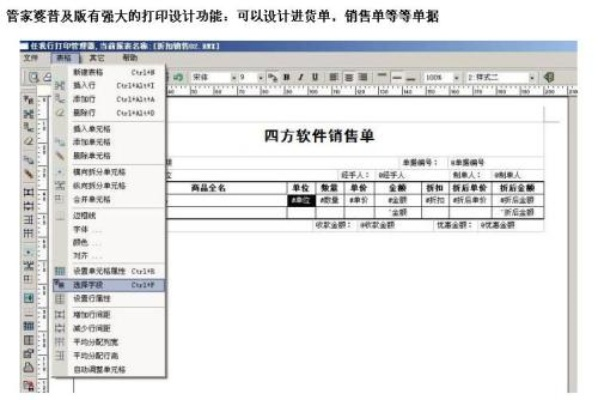Click add-row icon in left sidebar
This screenshot has height=400, width=598.
(x=29, y=127)
